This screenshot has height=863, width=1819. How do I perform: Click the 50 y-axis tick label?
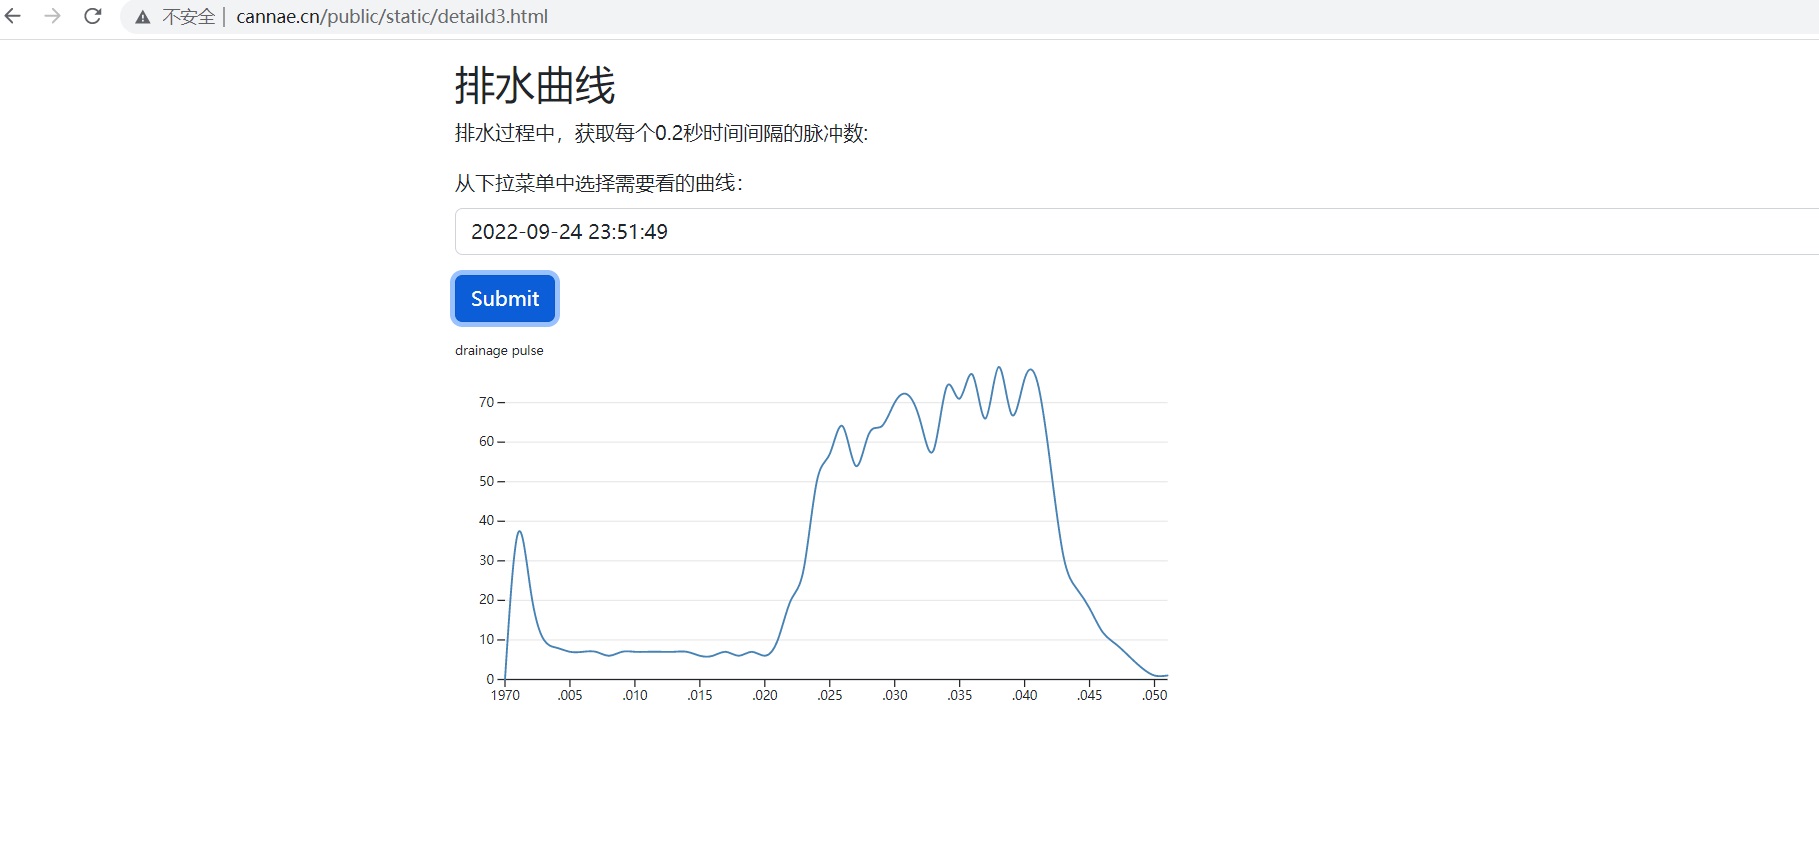pos(487,481)
